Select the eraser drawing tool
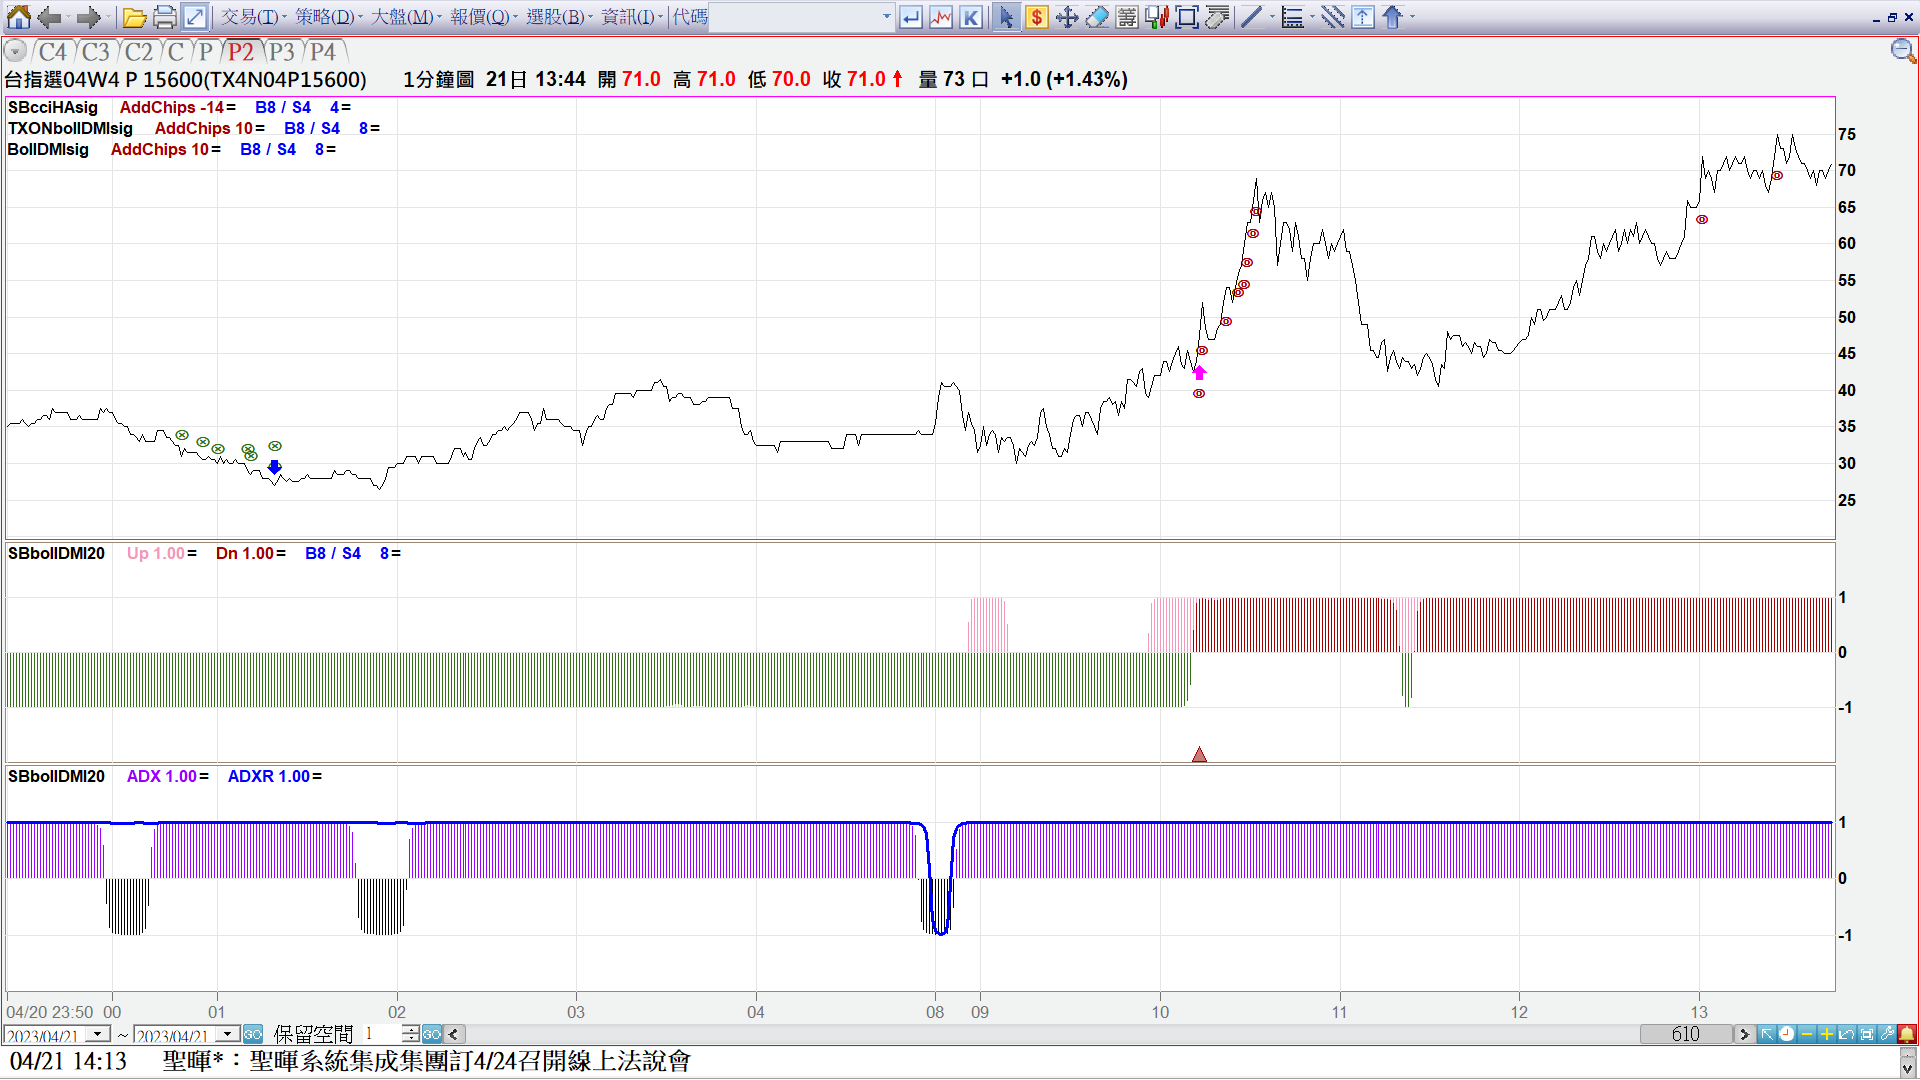 pos(1097,17)
